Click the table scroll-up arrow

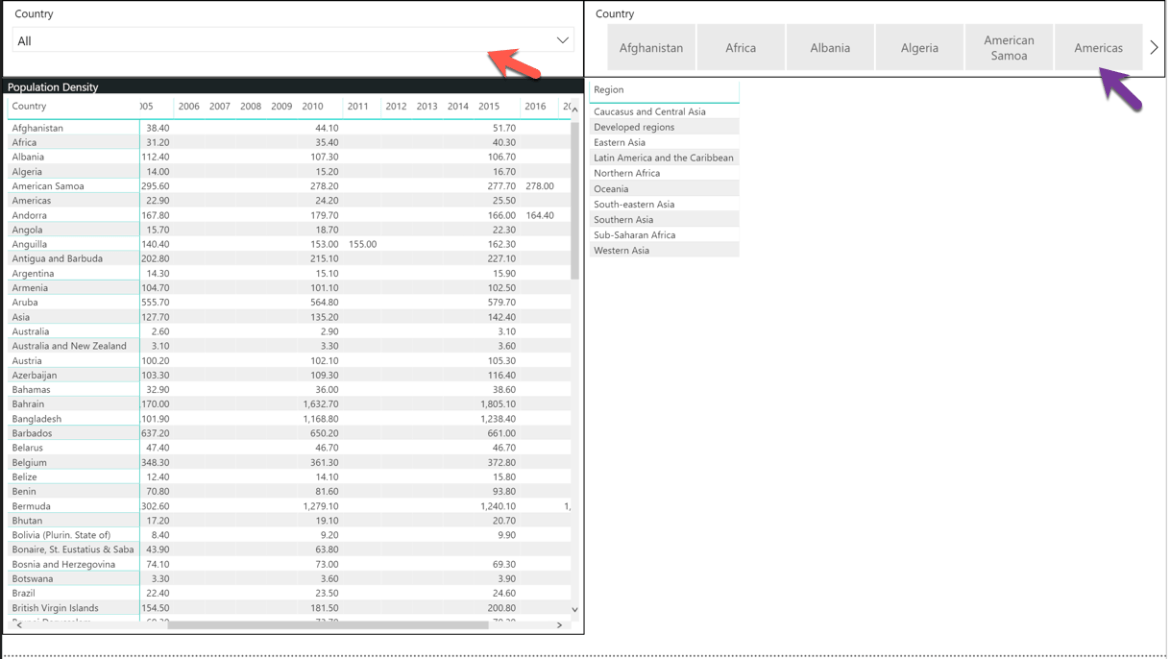575,110
